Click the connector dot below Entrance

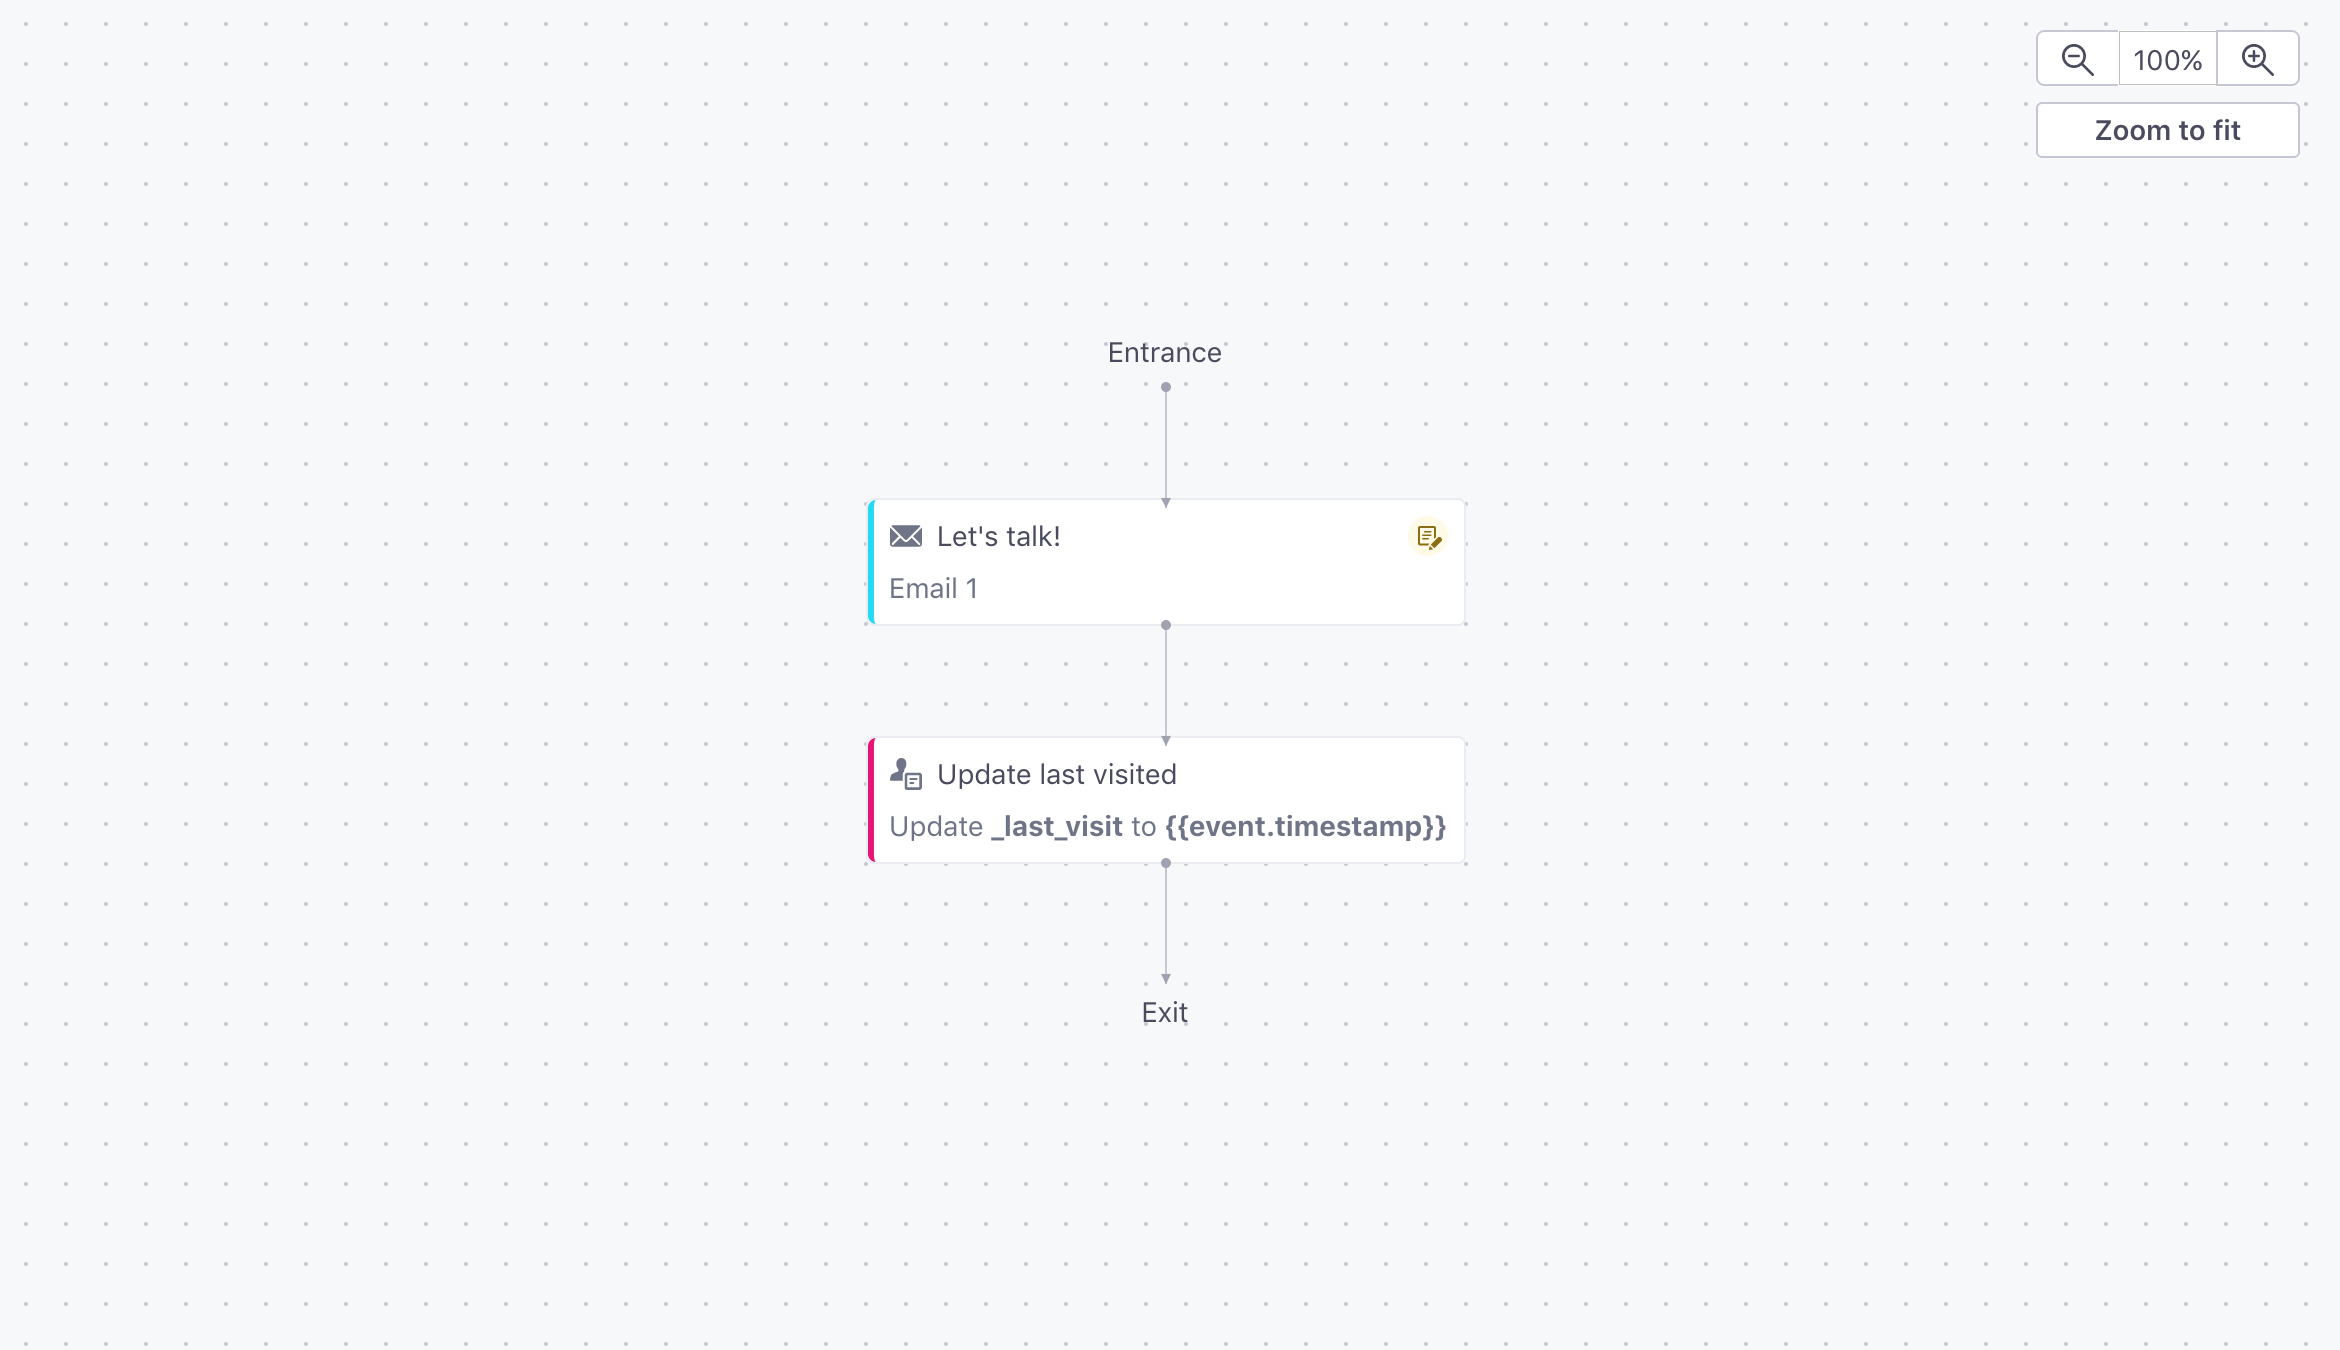[1166, 387]
